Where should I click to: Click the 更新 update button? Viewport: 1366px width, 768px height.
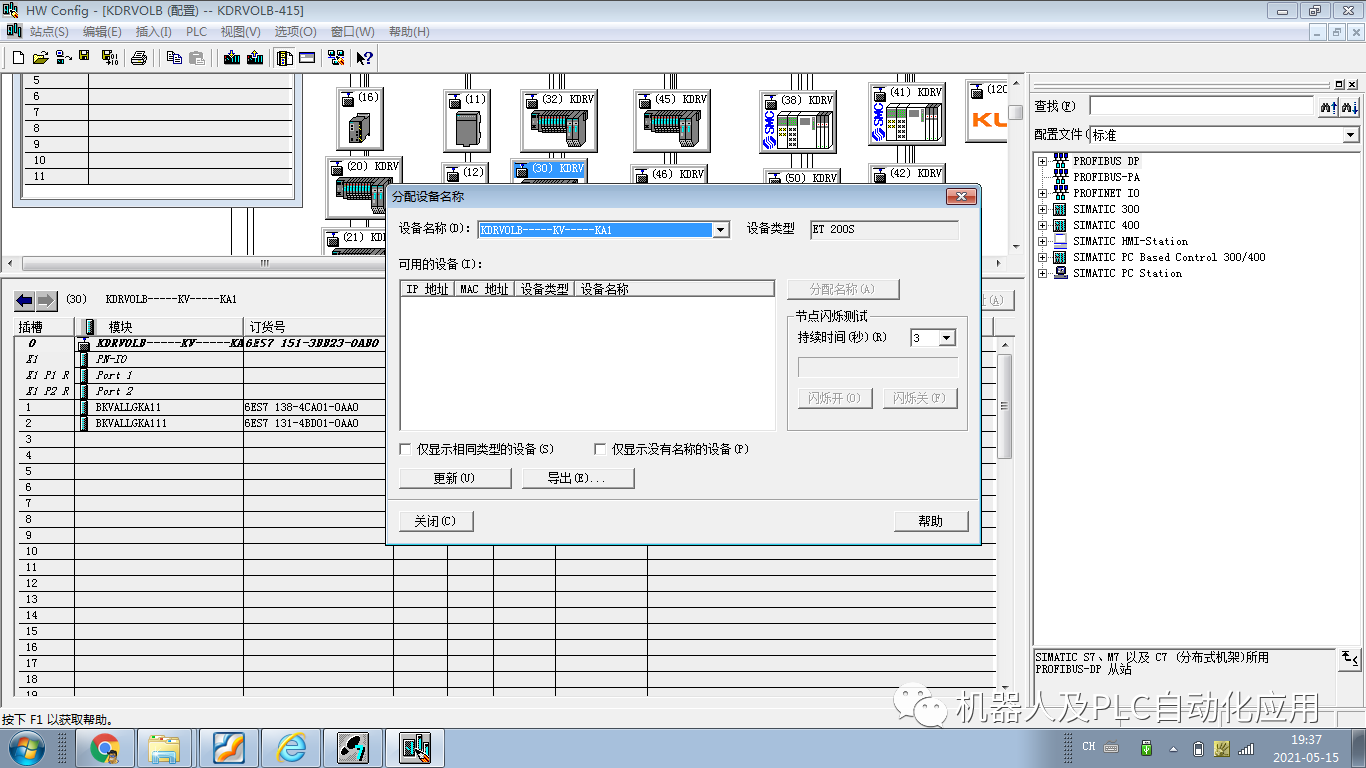(x=456, y=477)
